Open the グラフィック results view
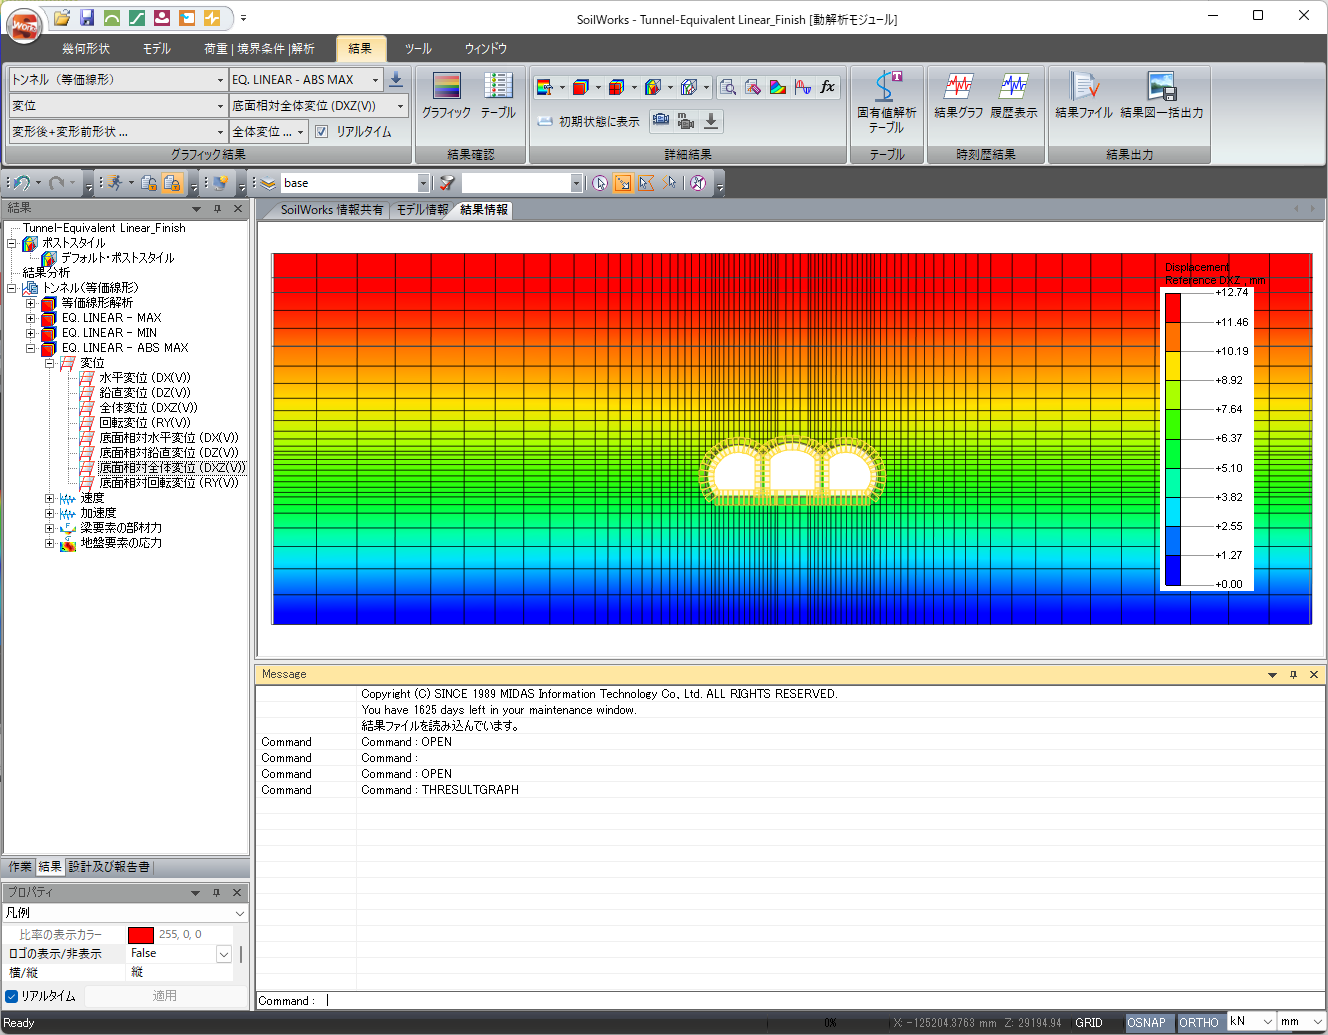1328x1035 pixels. [446, 96]
